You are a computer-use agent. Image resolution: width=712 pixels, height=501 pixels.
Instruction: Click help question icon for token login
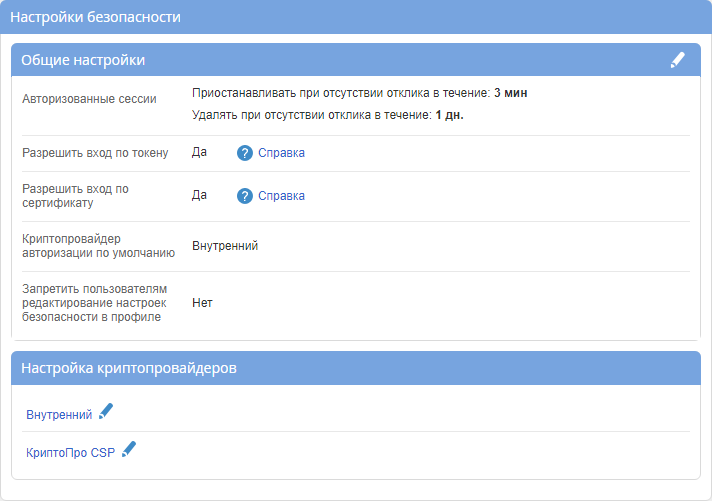pyautogui.click(x=245, y=153)
